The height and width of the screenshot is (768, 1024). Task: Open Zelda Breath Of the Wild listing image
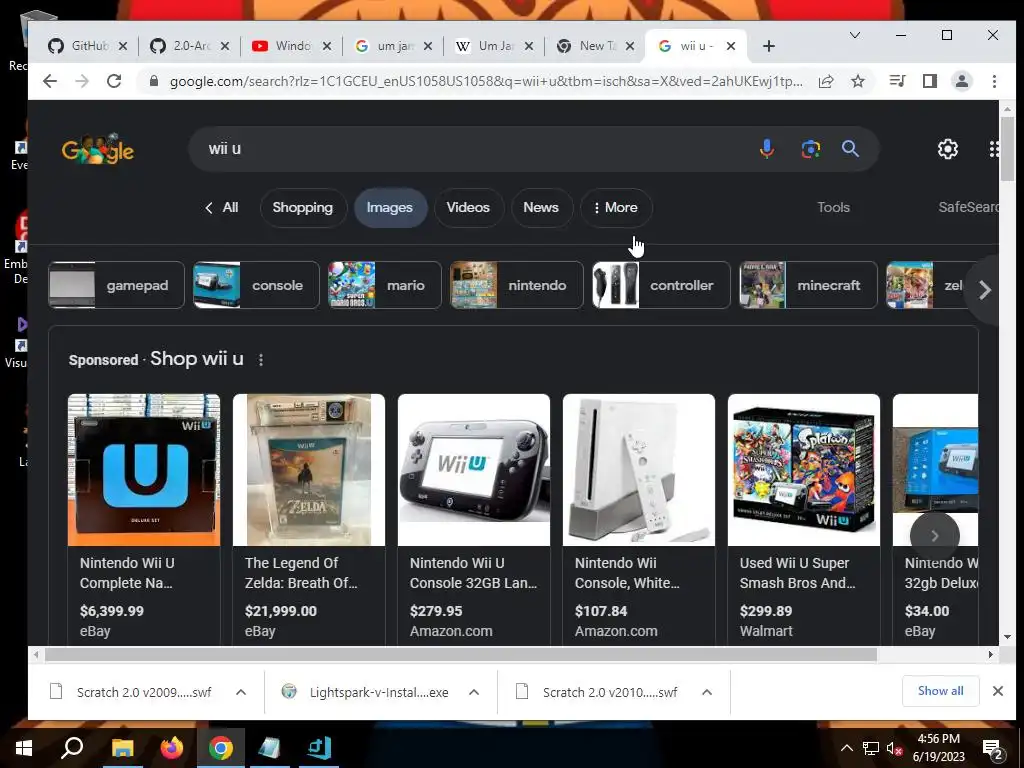point(309,470)
